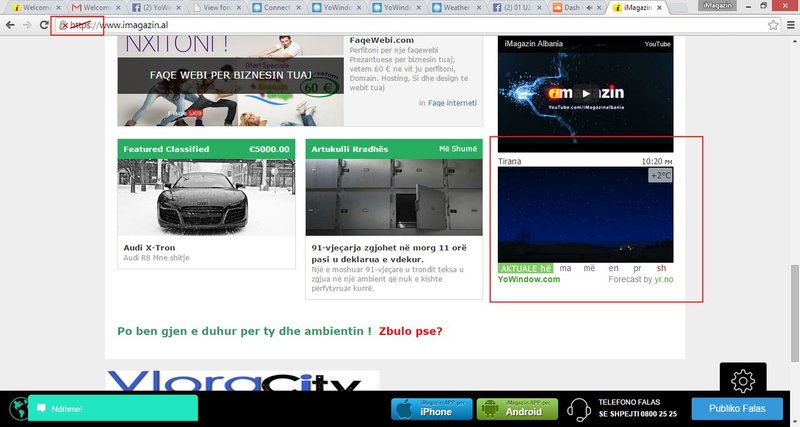
Task: Go back to the previous page
Action: 10,25
